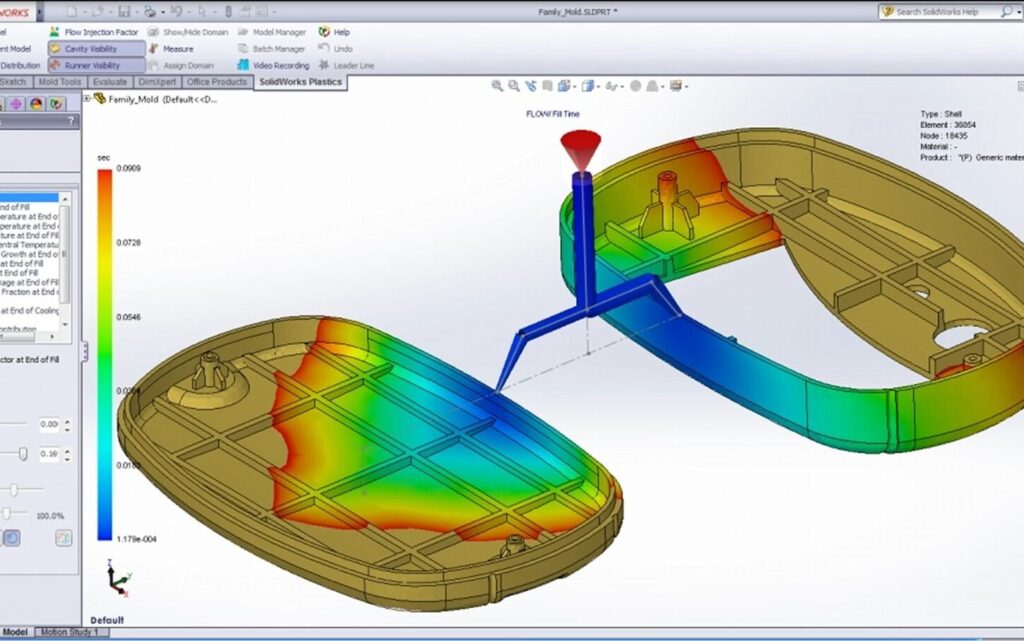Switch to the Mold Tools tab
This screenshot has height=641, width=1024.
pos(59,82)
